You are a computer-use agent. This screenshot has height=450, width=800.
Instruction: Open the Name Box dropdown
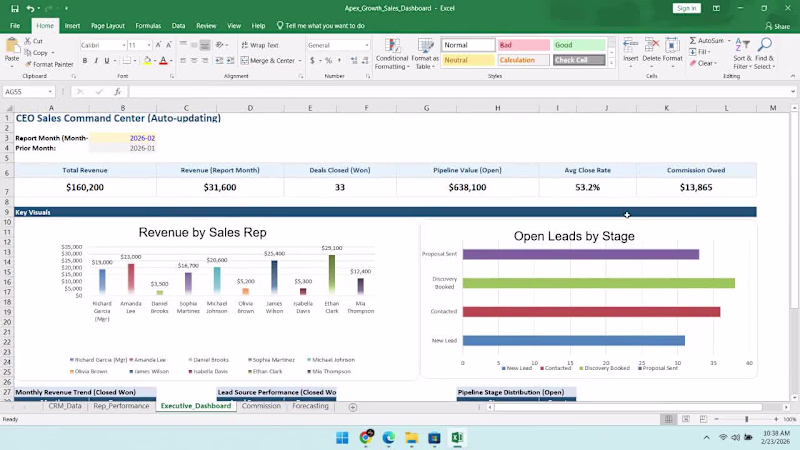50,92
